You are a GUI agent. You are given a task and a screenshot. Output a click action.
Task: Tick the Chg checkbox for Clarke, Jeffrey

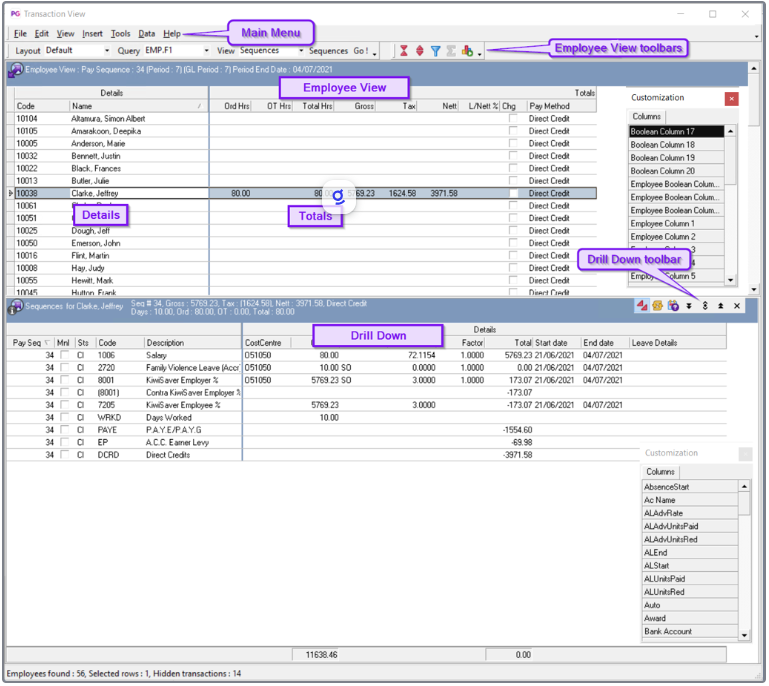(514, 193)
